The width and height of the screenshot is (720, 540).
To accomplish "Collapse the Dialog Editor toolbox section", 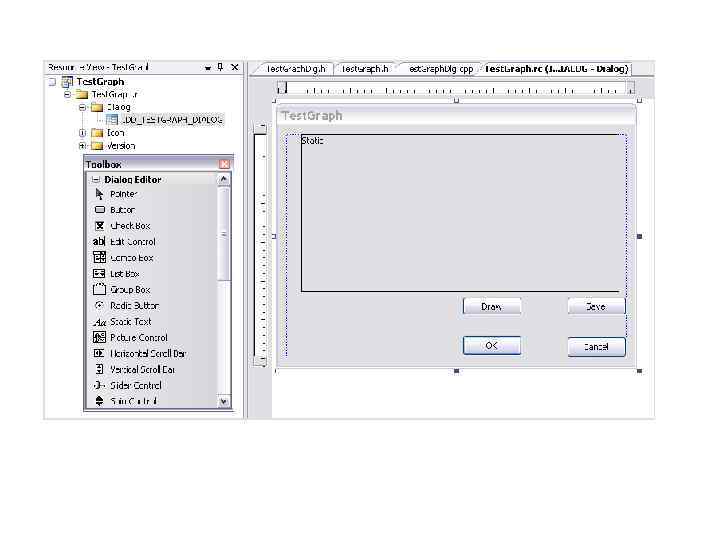I will tap(96, 180).
